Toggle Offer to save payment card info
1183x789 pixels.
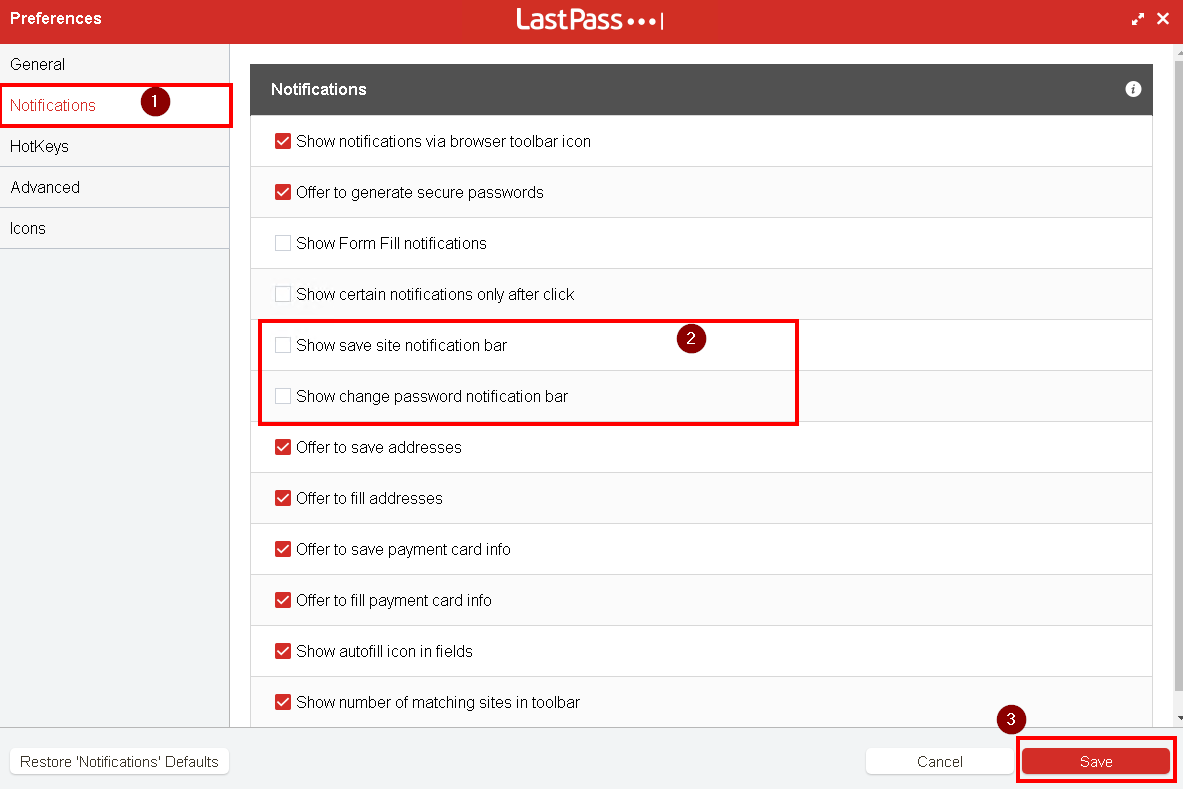(283, 549)
